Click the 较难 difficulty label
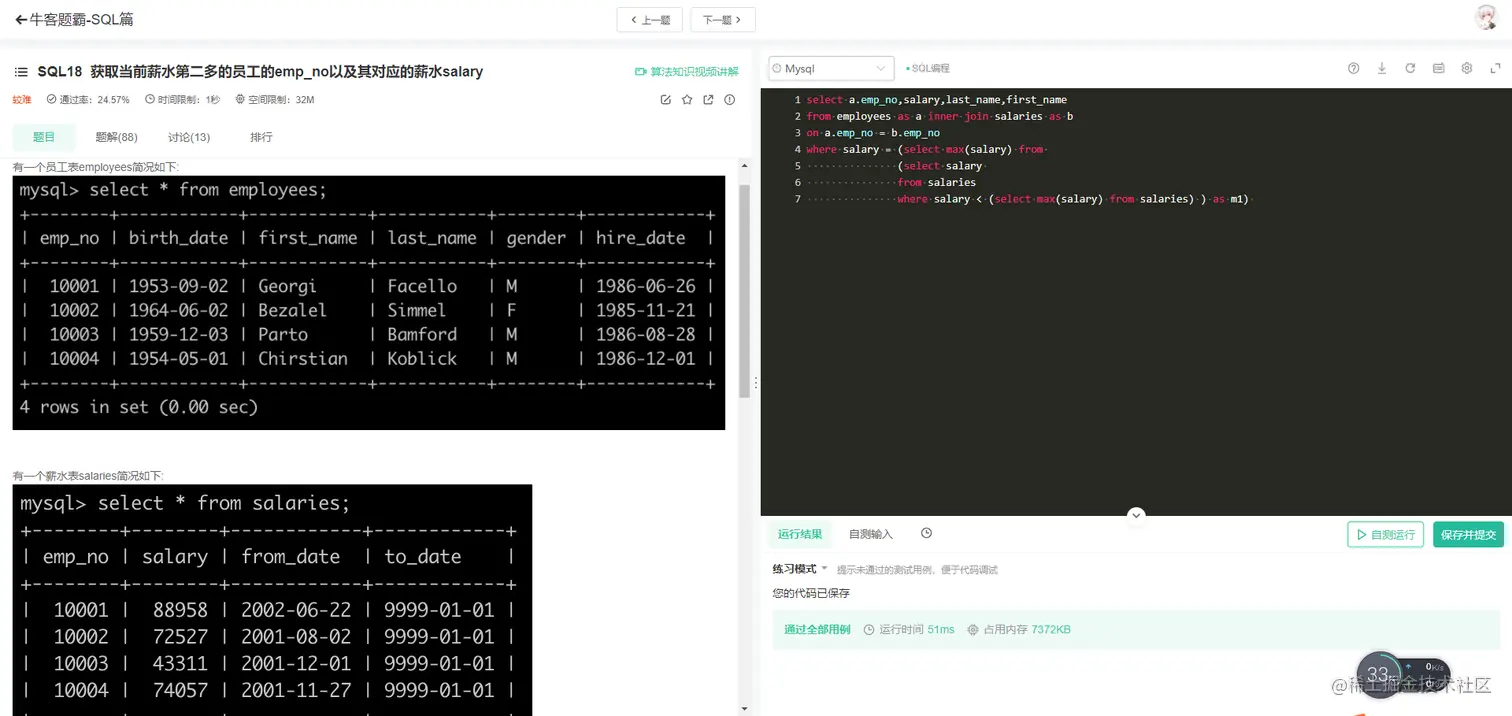This screenshot has width=1512, height=716. 22,100
